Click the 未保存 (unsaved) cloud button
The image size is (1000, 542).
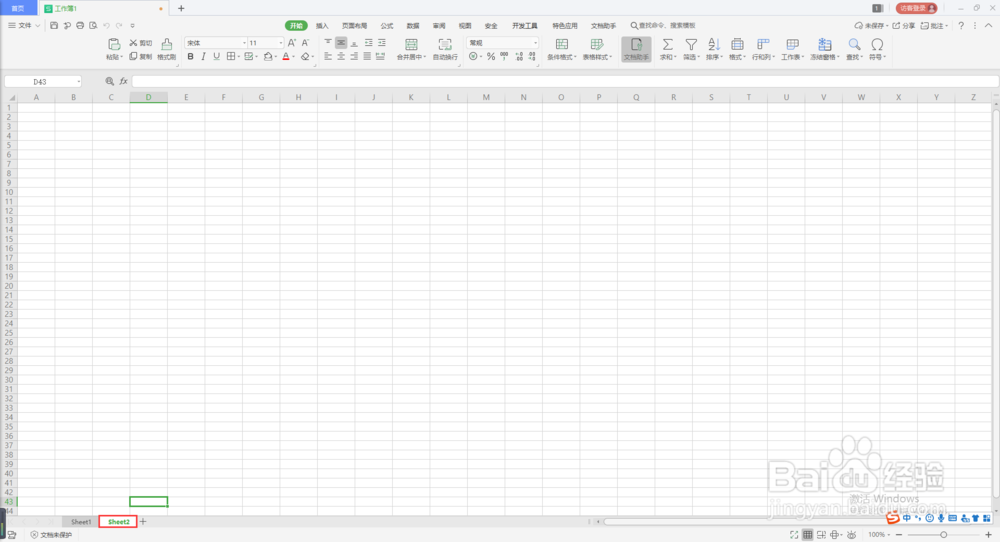(x=871, y=26)
